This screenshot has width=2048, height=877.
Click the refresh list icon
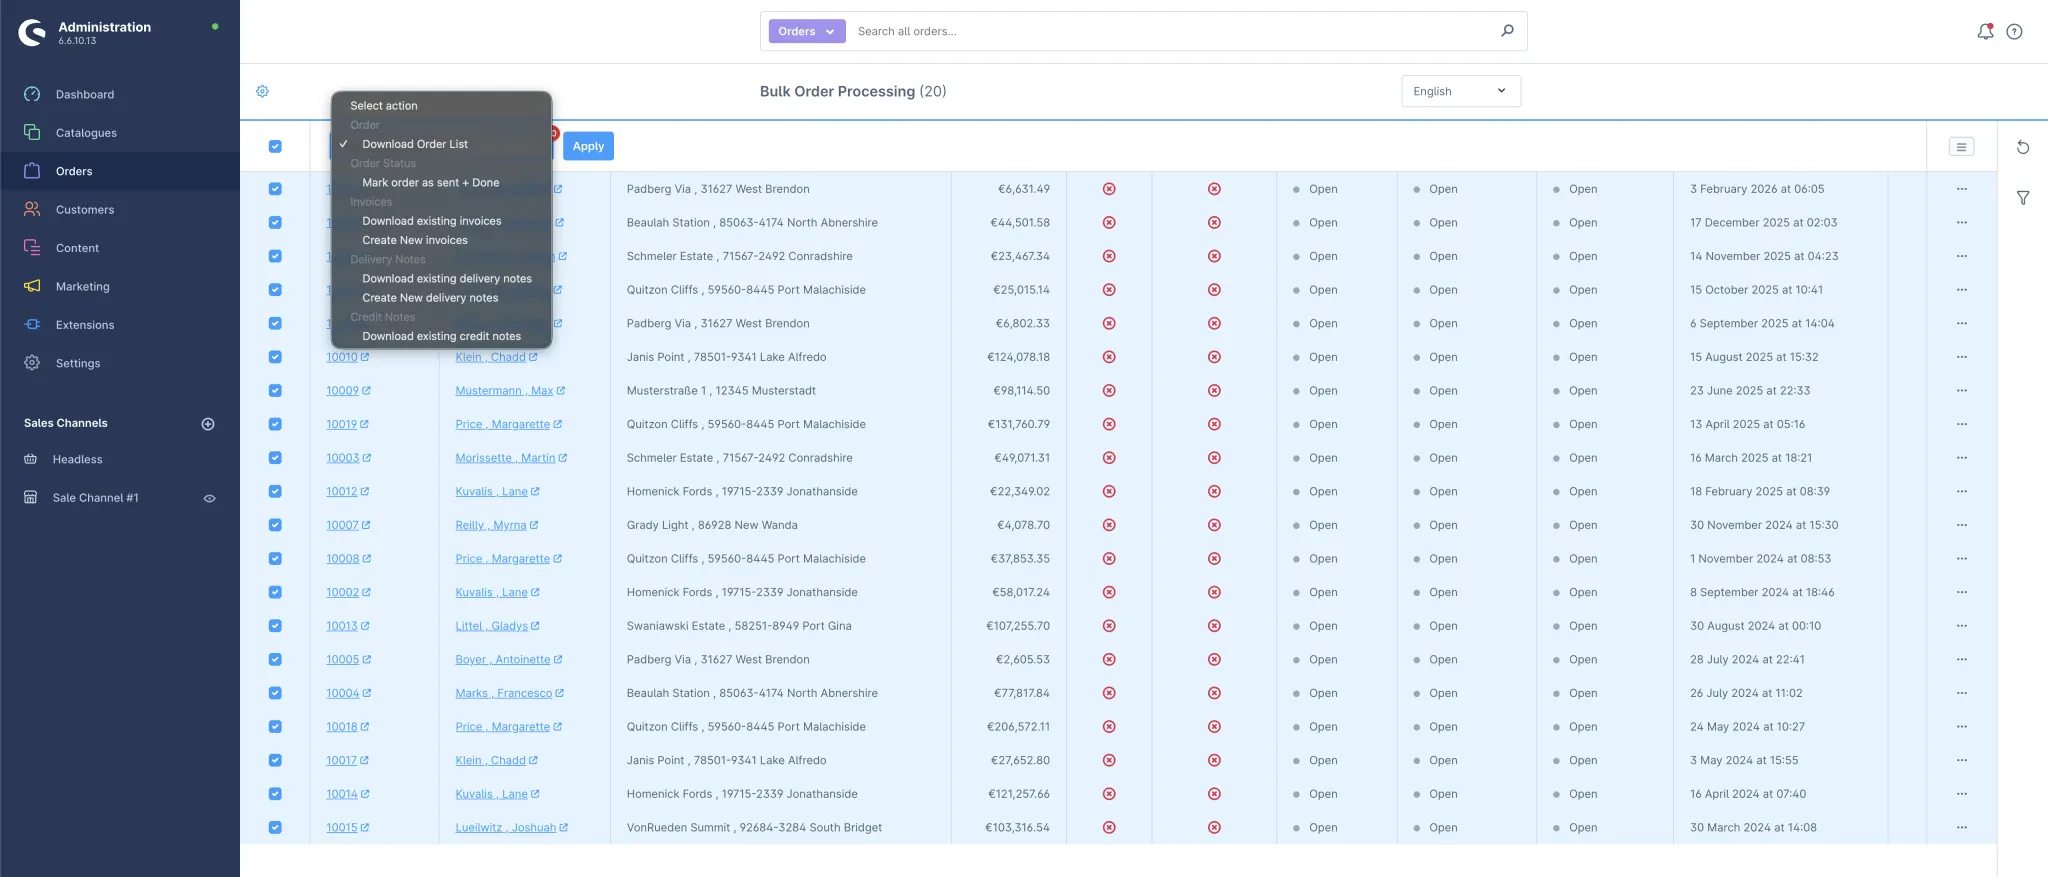(x=2022, y=147)
